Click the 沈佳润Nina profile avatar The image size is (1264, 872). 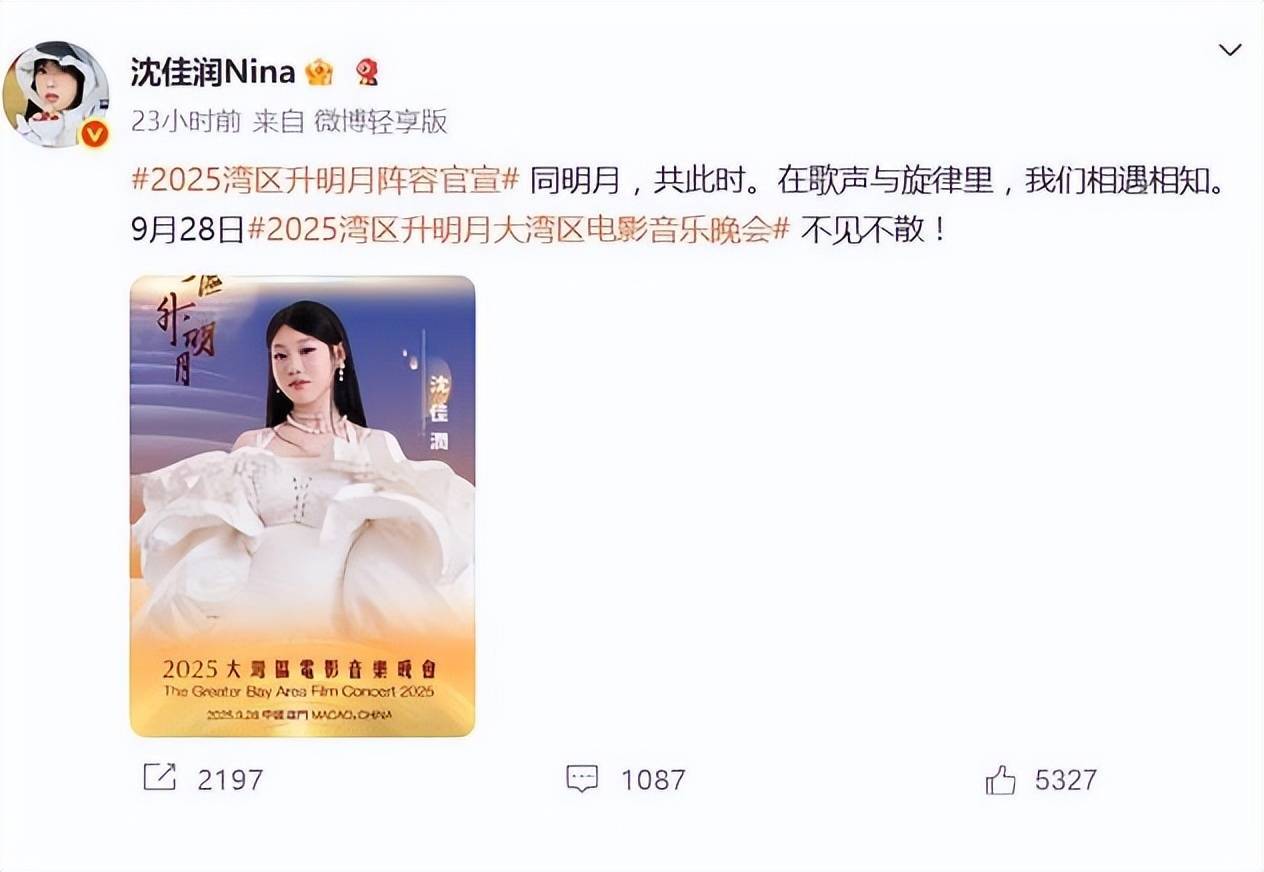coord(56,94)
